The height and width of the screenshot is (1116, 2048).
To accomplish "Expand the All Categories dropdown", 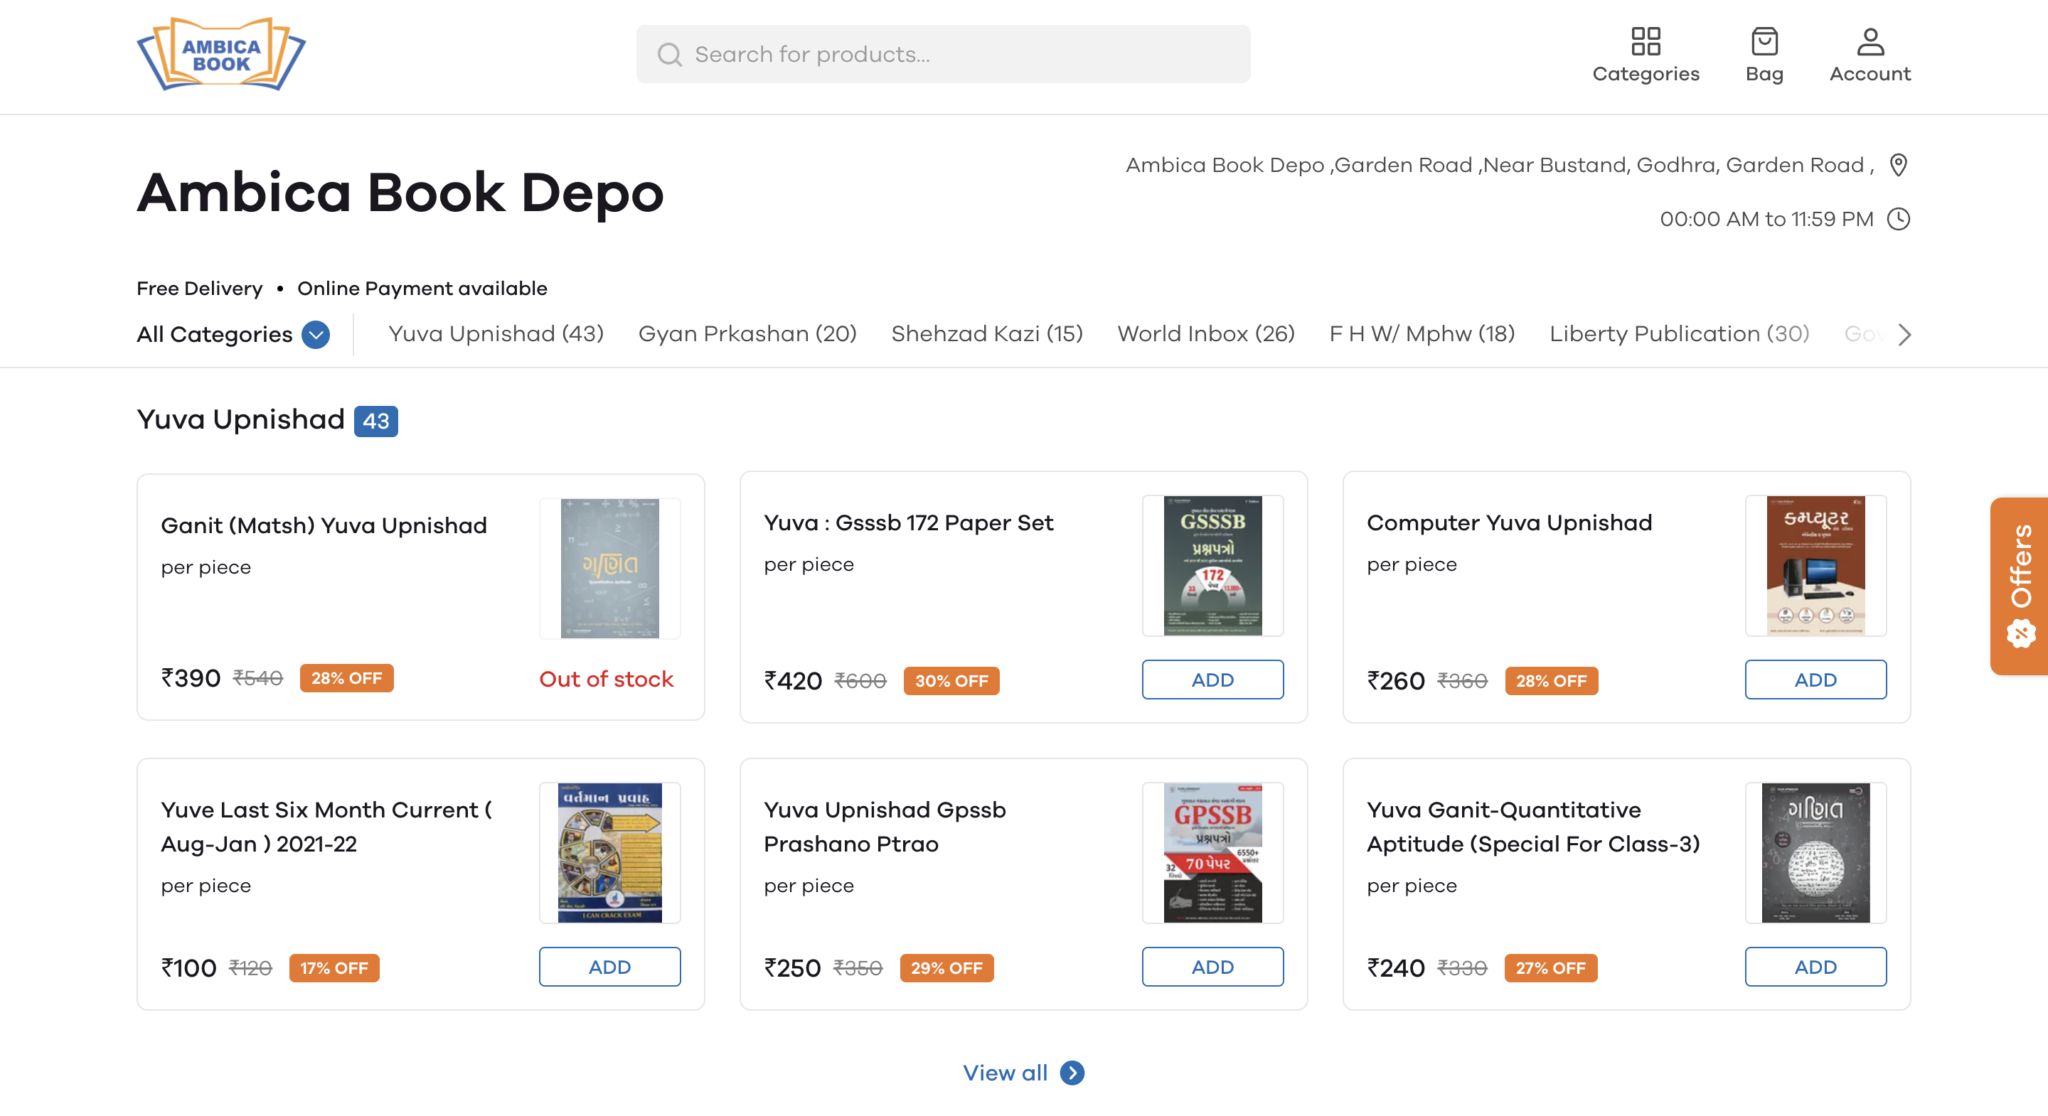I will tap(315, 335).
